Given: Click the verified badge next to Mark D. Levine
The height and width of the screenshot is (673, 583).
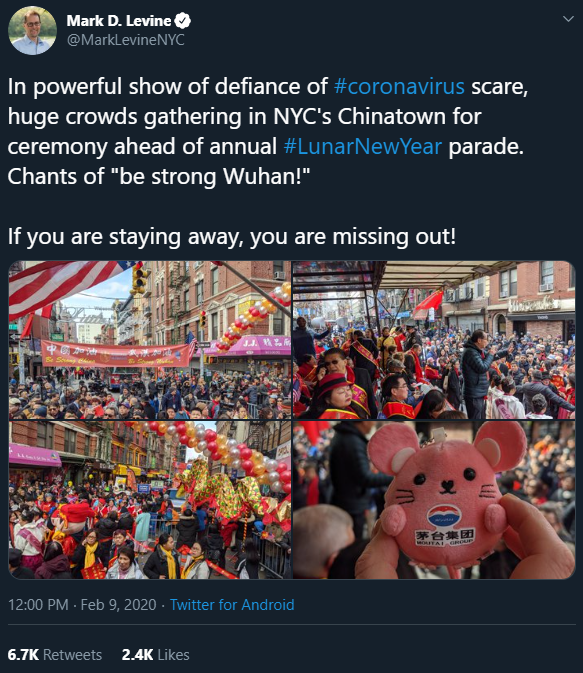Looking at the screenshot, I should pyautogui.click(x=183, y=21).
